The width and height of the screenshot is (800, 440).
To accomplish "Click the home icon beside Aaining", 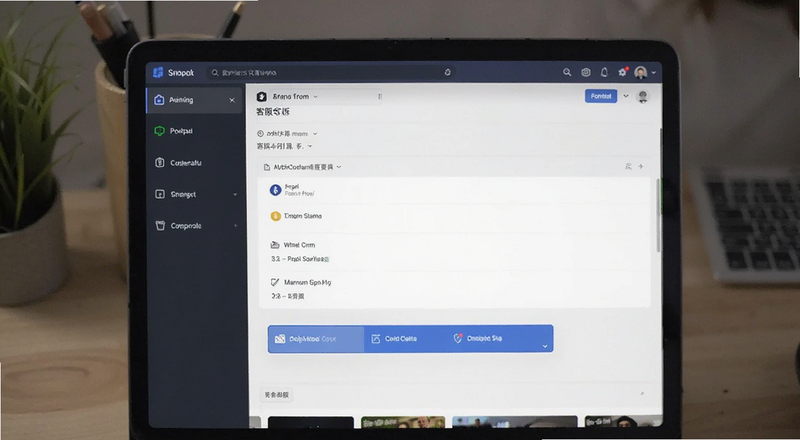I will tap(159, 100).
